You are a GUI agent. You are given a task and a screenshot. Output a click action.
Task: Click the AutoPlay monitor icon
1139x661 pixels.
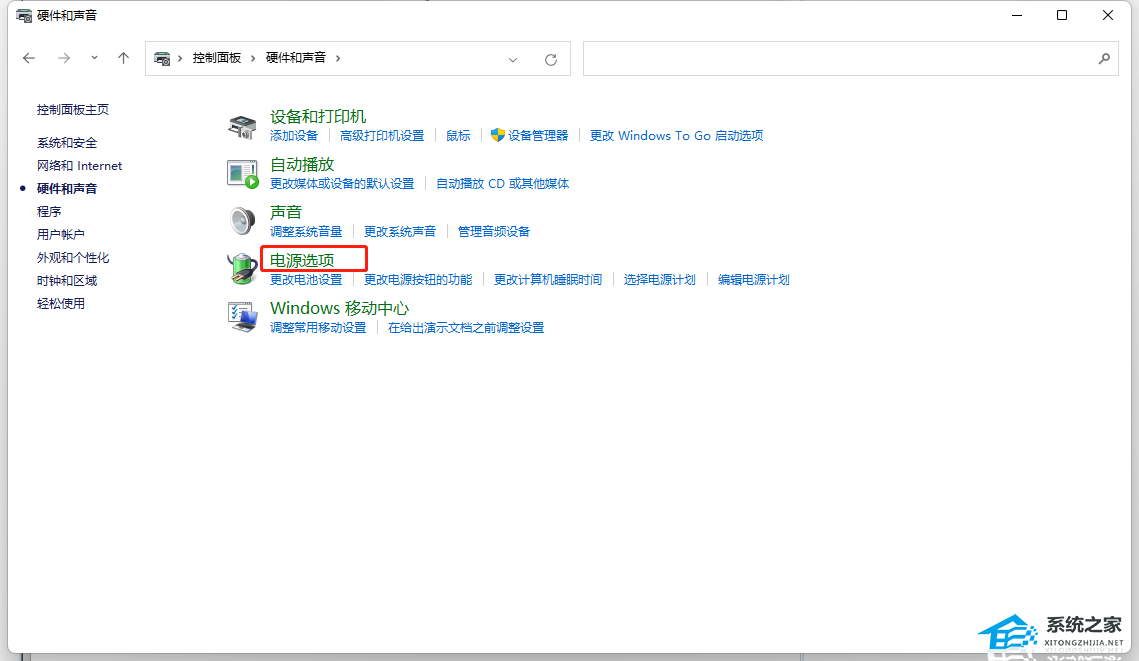tap(243, 174)
